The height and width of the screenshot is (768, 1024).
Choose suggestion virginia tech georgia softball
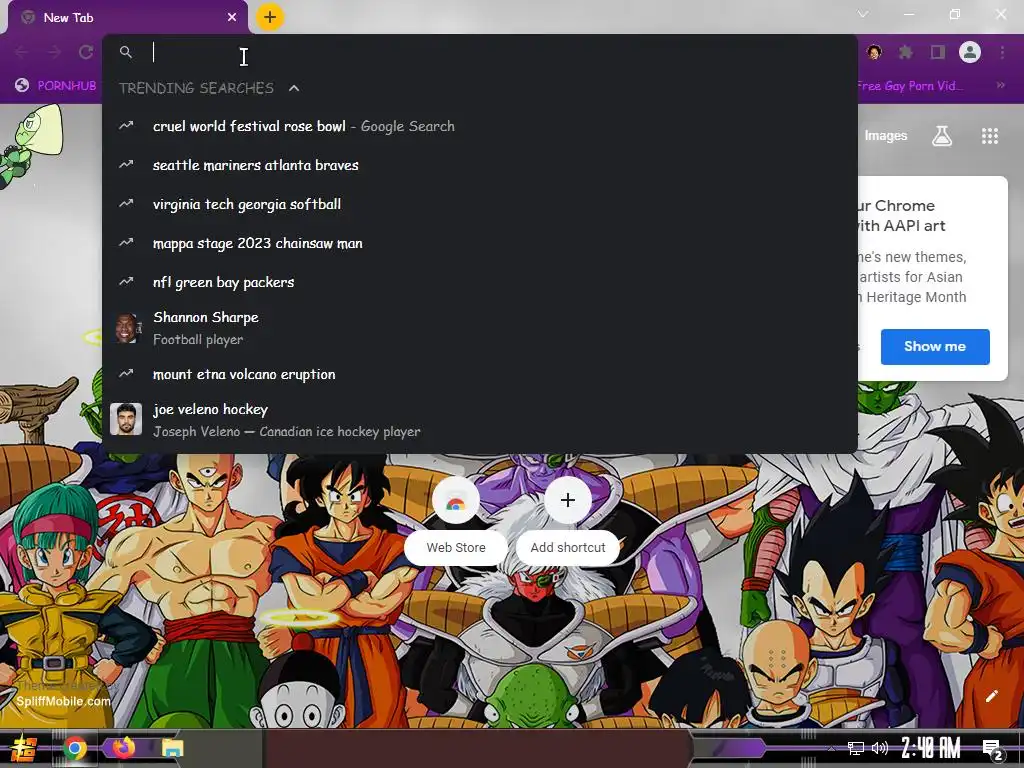pyautogui.click(x=479, y=204)
